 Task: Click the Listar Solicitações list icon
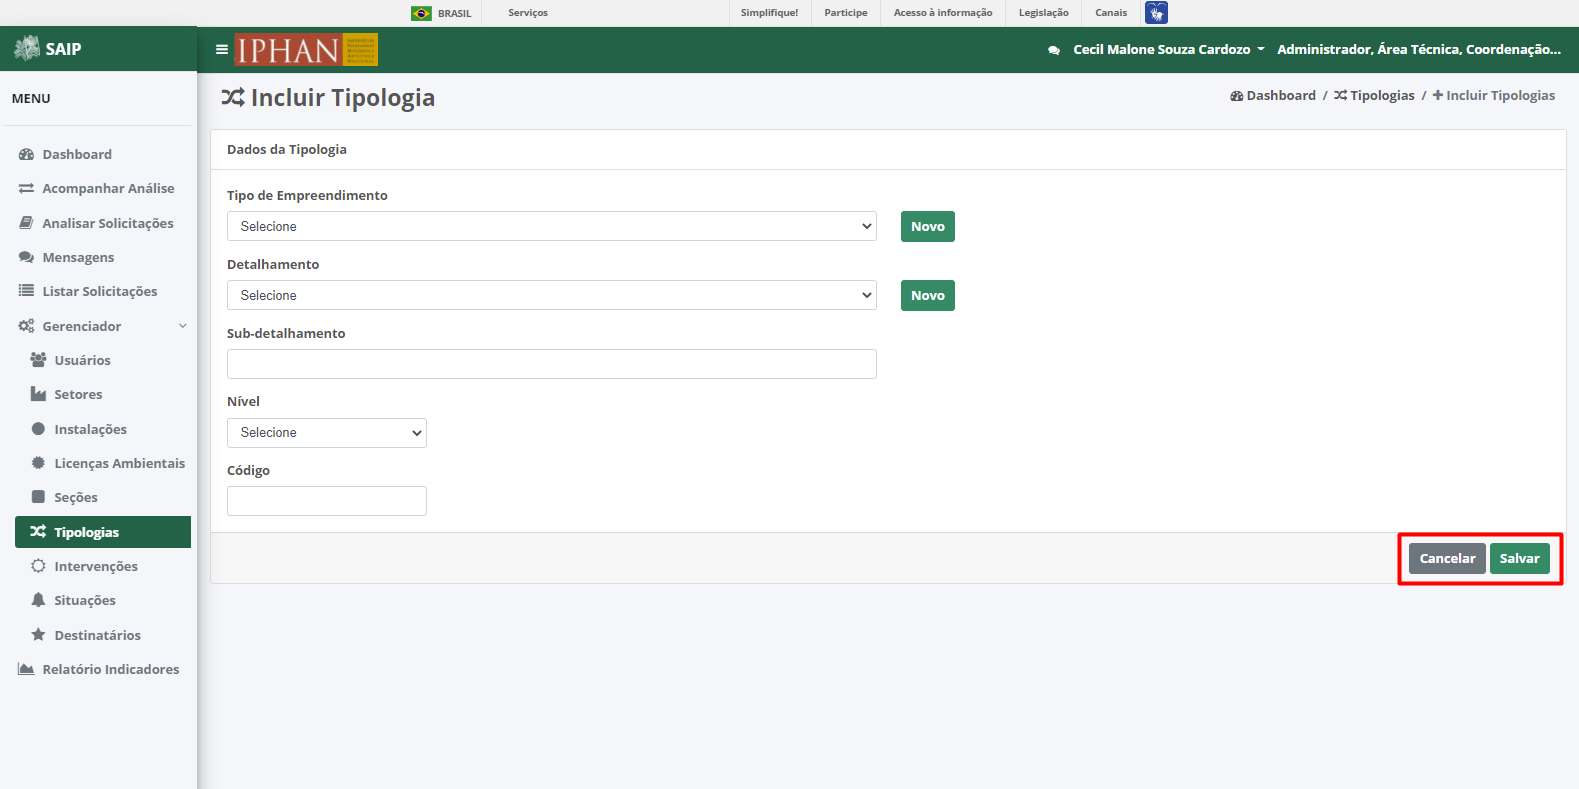click(27, 291)
